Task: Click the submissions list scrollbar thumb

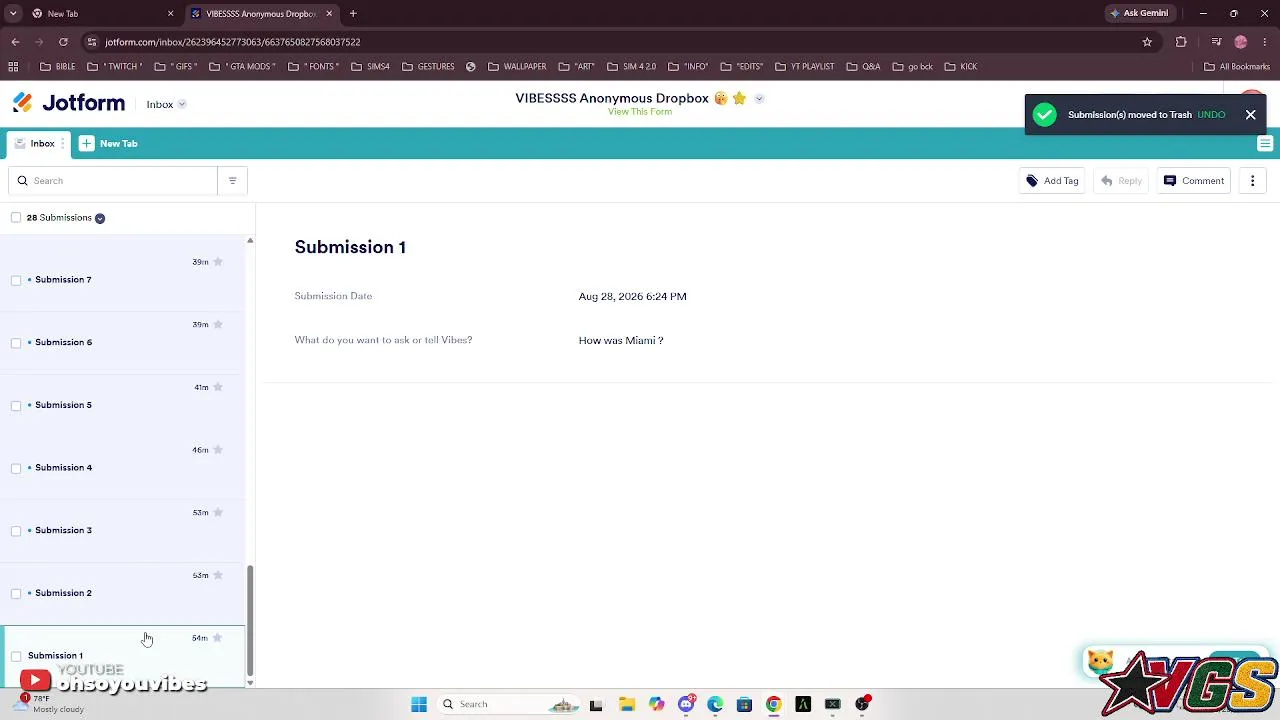Action: (x=250, y=620)
